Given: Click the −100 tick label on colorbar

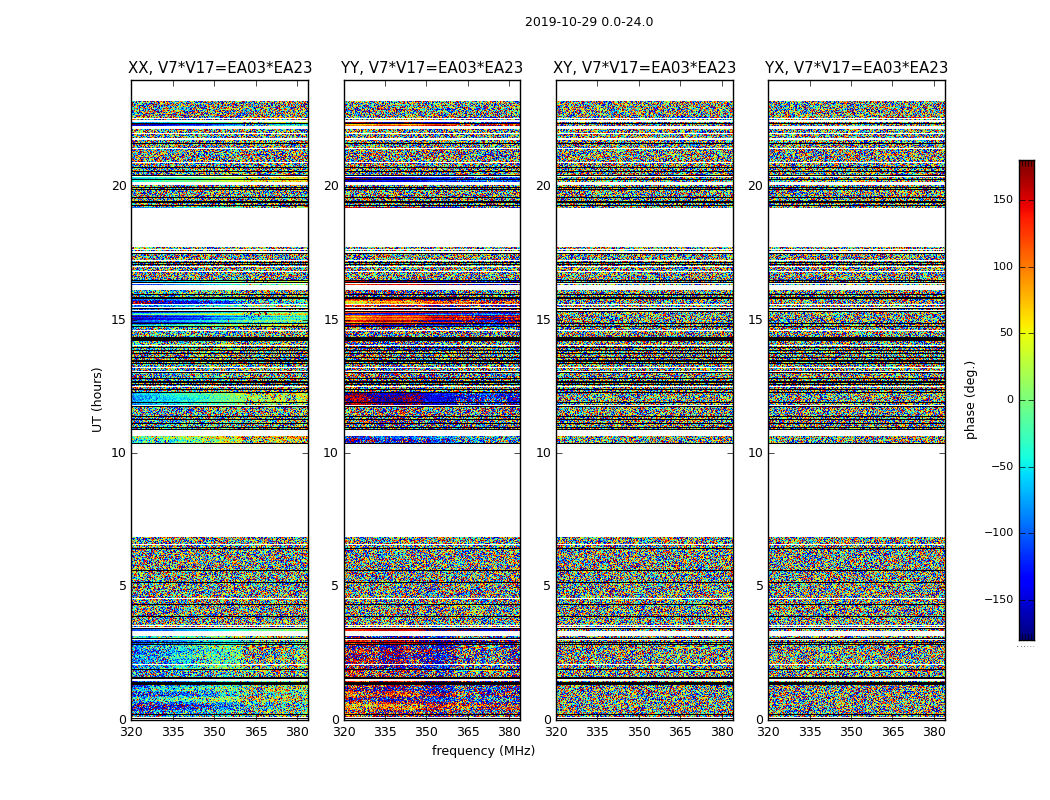Looking at the screenshot, I should [999, 532].
